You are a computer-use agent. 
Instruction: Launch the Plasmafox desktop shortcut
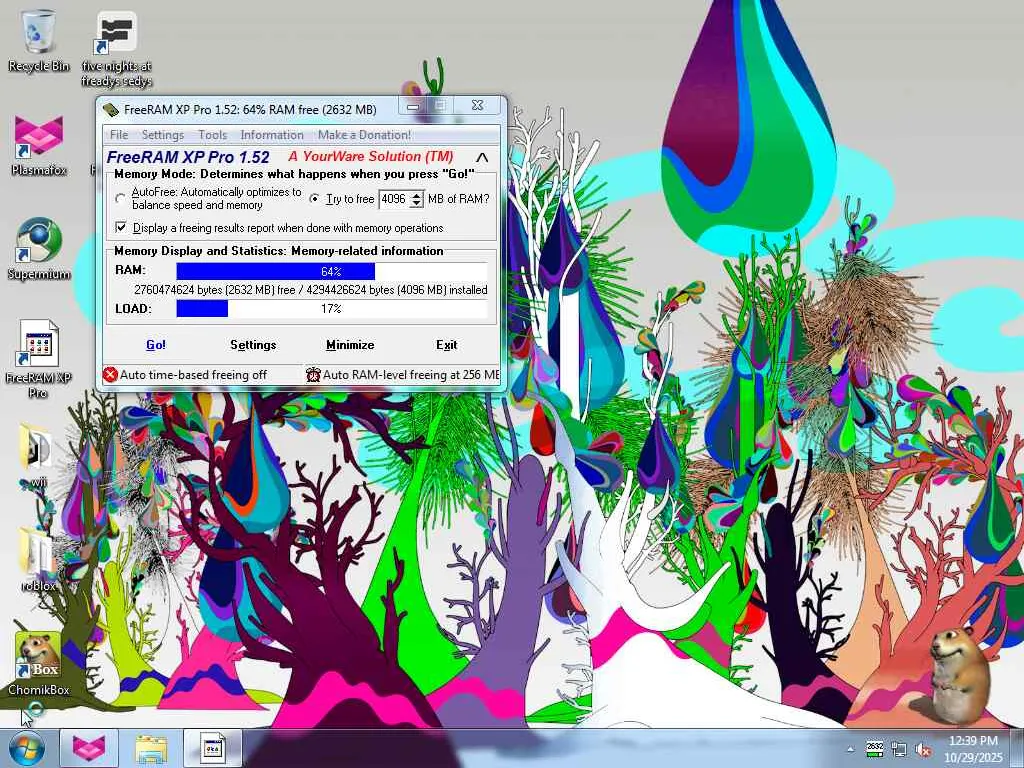[x=39, y=146]
